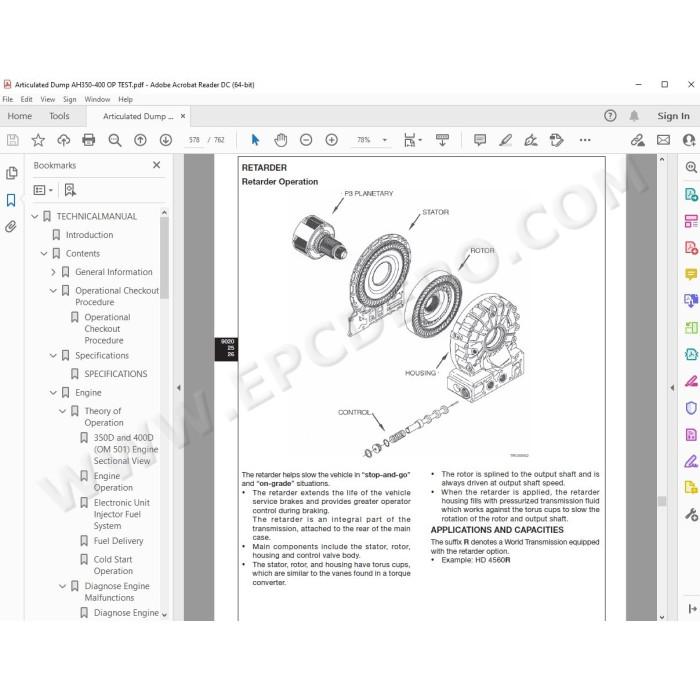The height and width of the screenshot is (700, 700).
Task: Open the scrolling mode tool
Action: point(442,140)
